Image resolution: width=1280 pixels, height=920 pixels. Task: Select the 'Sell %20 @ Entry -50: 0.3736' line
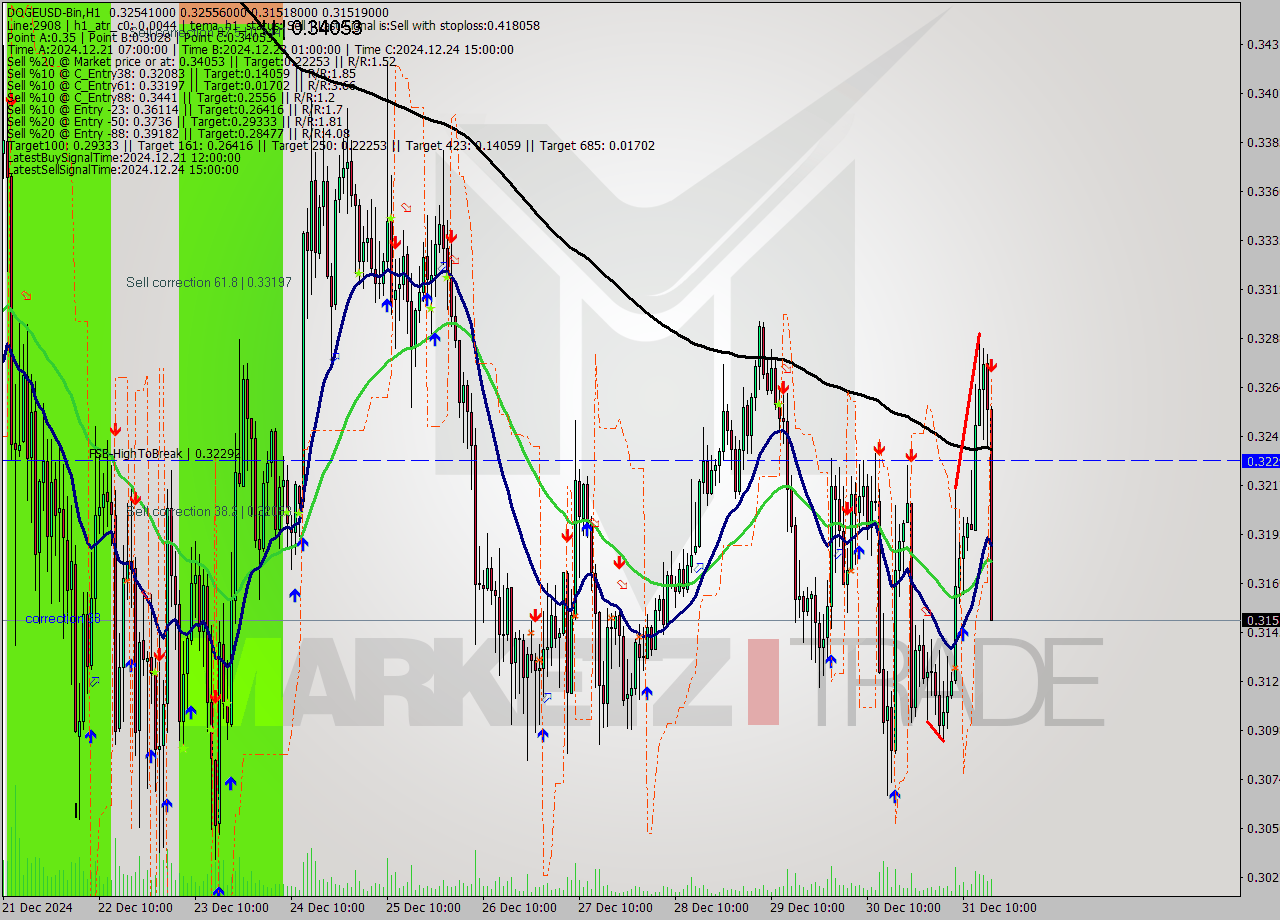pos(177,122)
